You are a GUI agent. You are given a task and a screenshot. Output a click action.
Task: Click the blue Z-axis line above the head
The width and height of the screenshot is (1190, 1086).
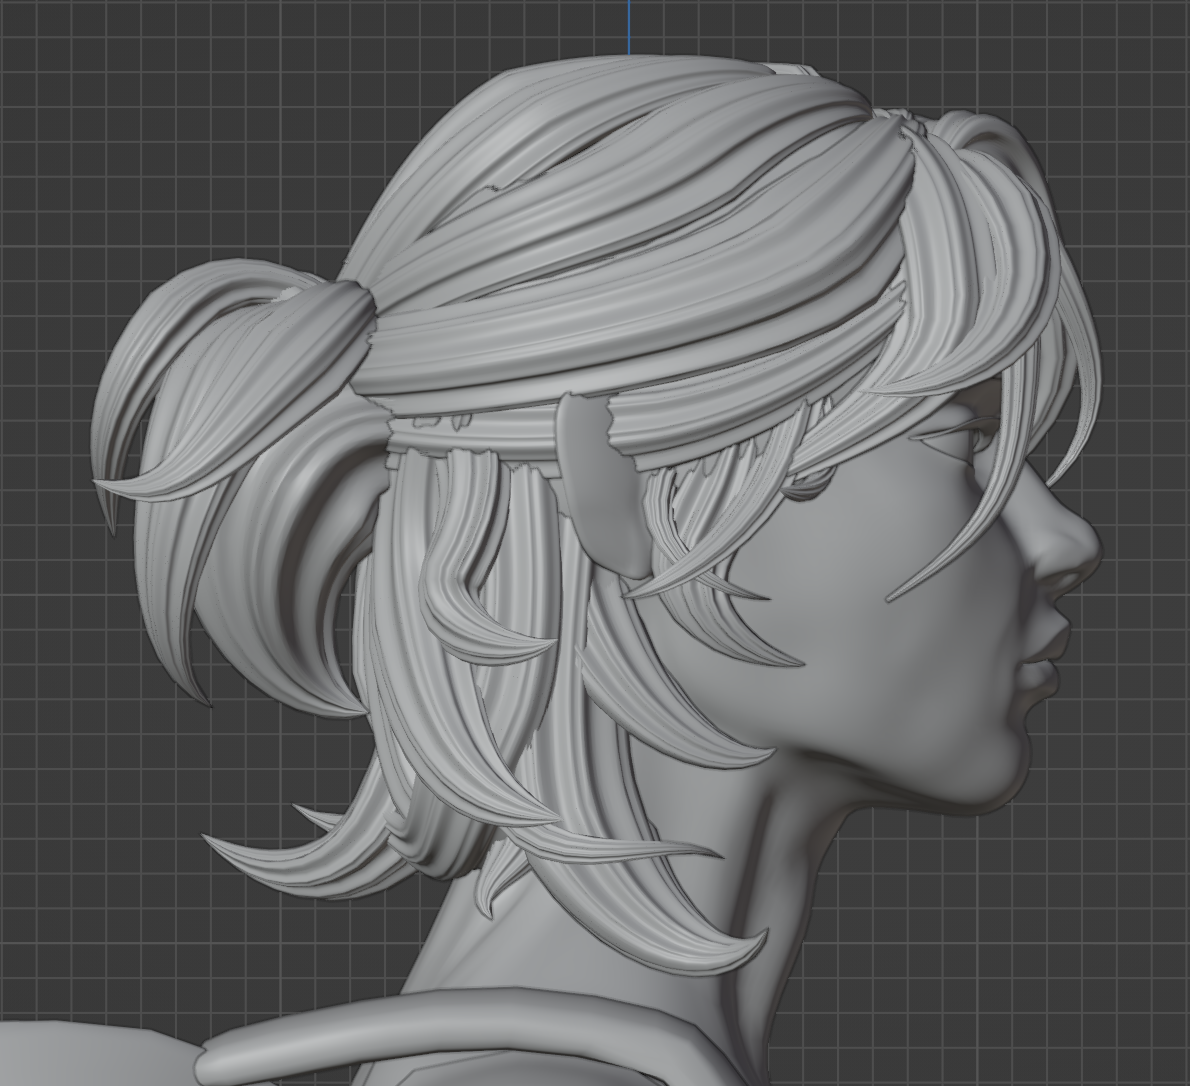[629, 25]
